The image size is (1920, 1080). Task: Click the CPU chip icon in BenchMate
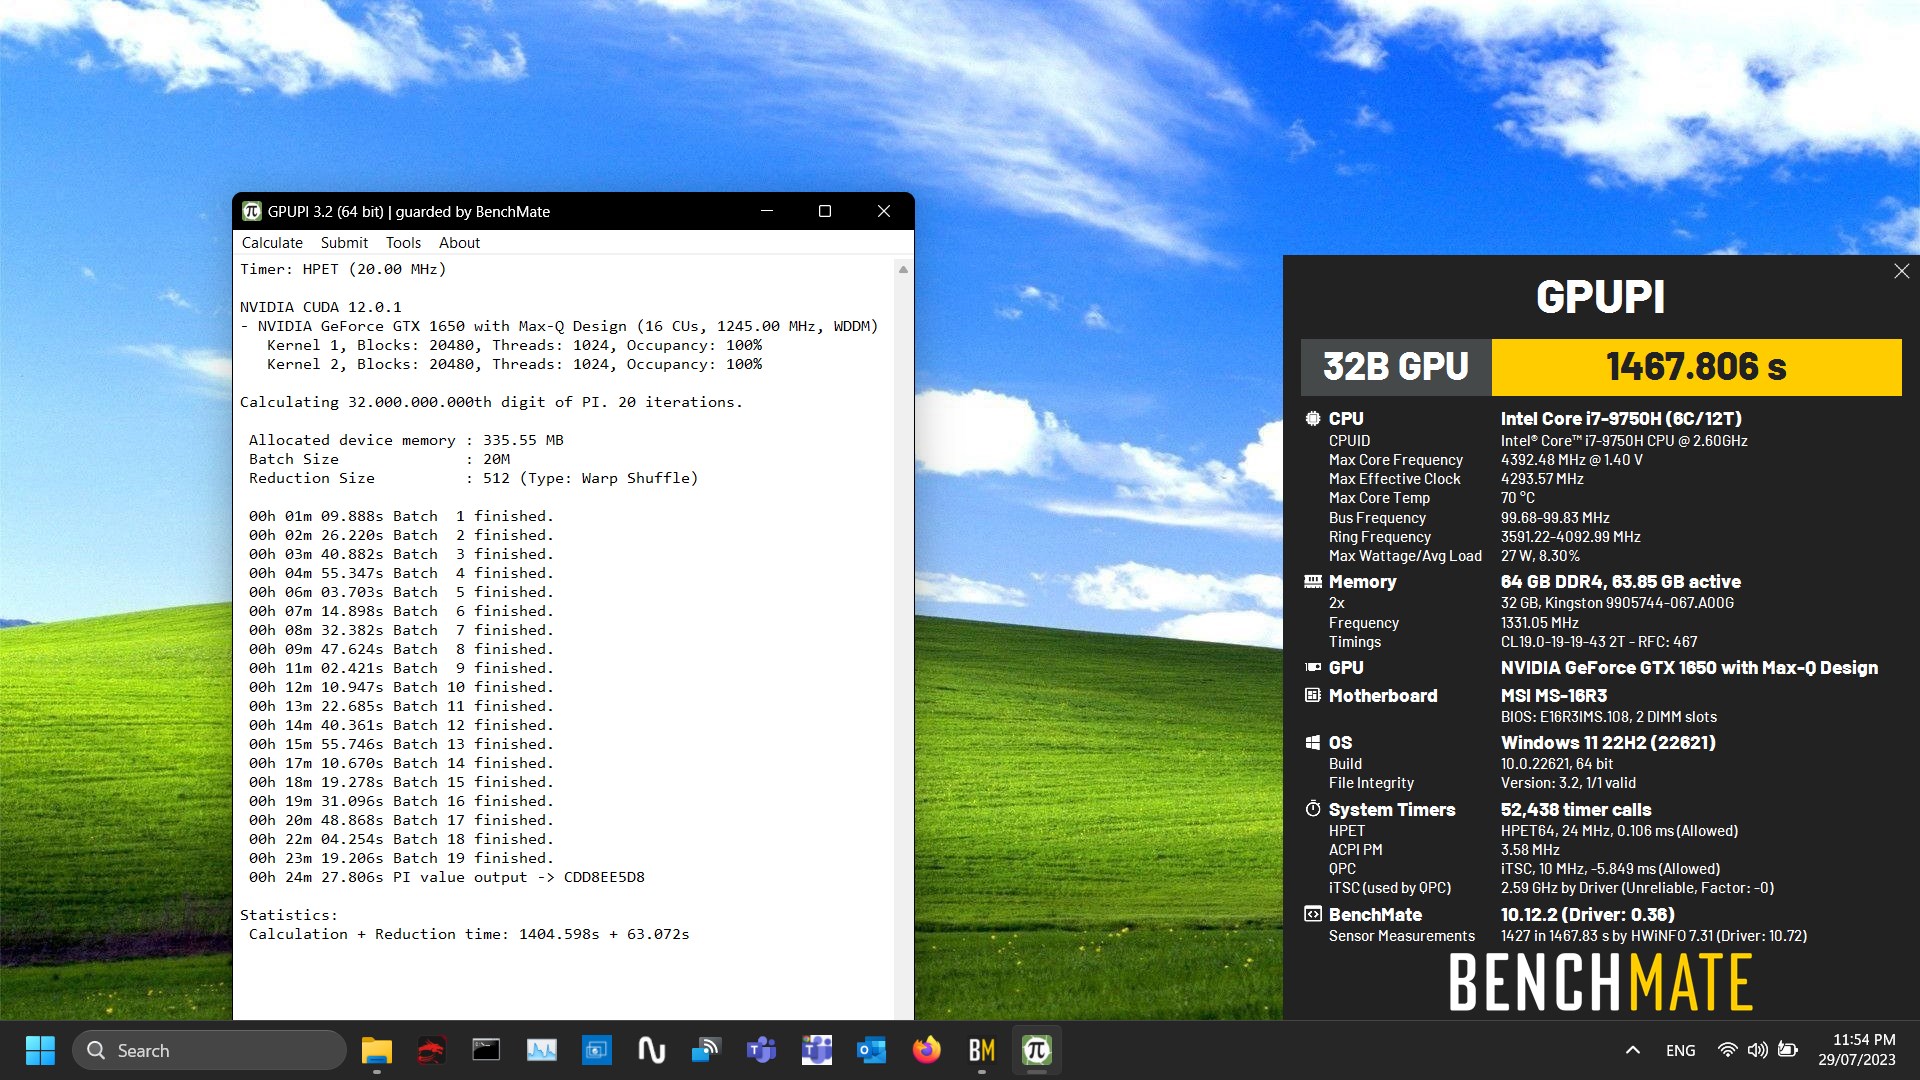pos(1313,419)
